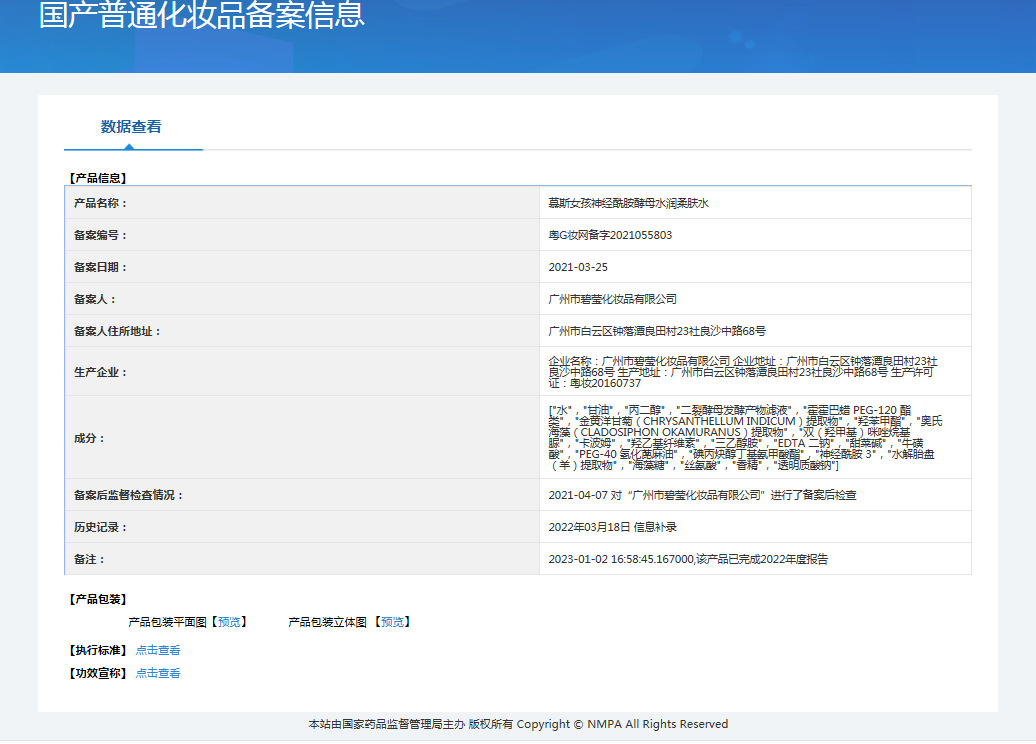Click the 产品包装立体图 label
The image size is (1036, 744).
[x=327, y=622]
